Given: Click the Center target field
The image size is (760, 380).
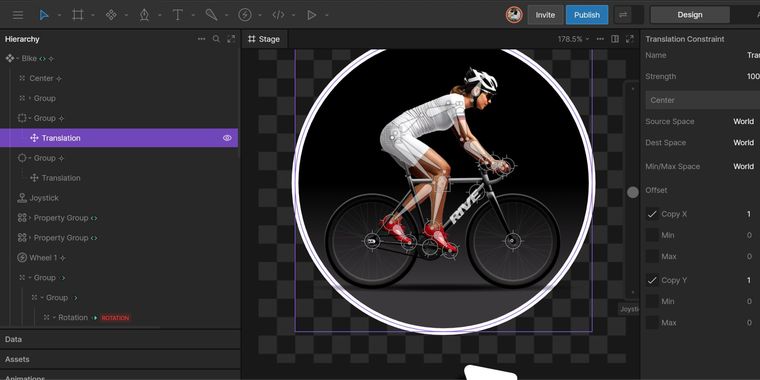Looking at the screenshot, I should point(703,100).
